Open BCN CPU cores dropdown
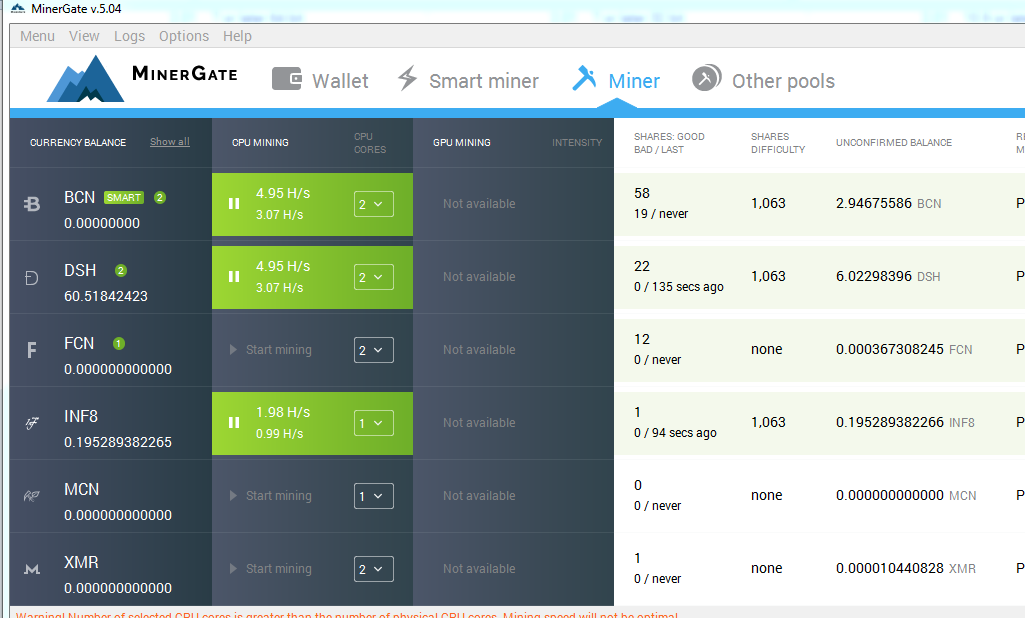 pos(374,204)
